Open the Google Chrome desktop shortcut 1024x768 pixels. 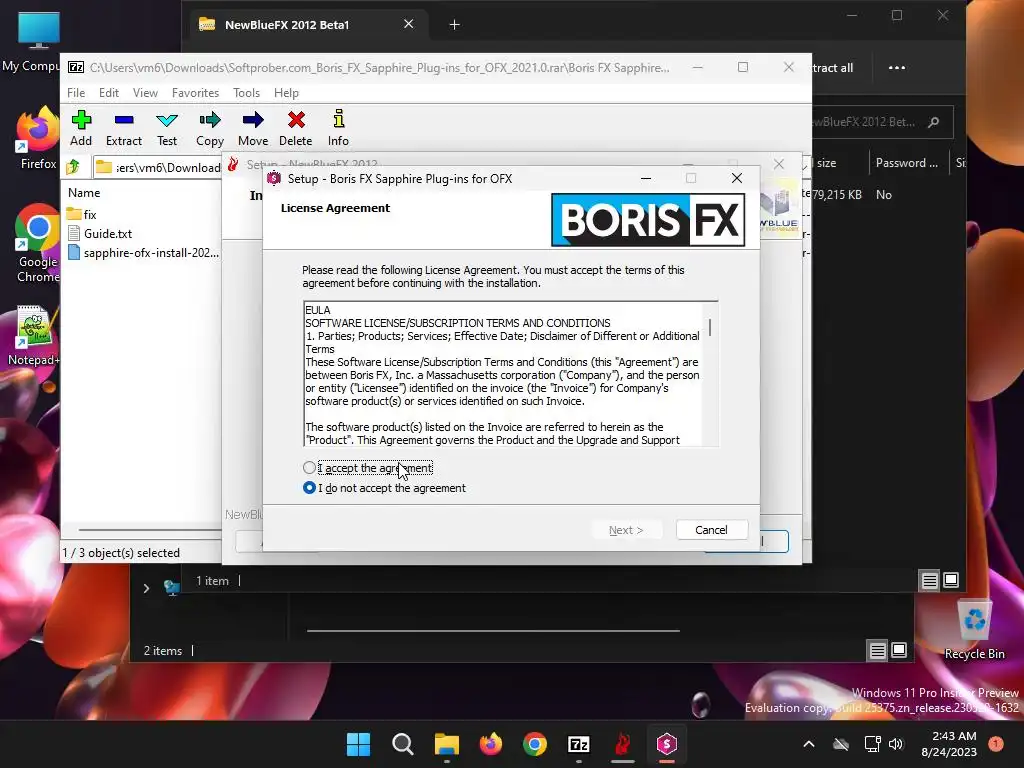coord(38,244)
